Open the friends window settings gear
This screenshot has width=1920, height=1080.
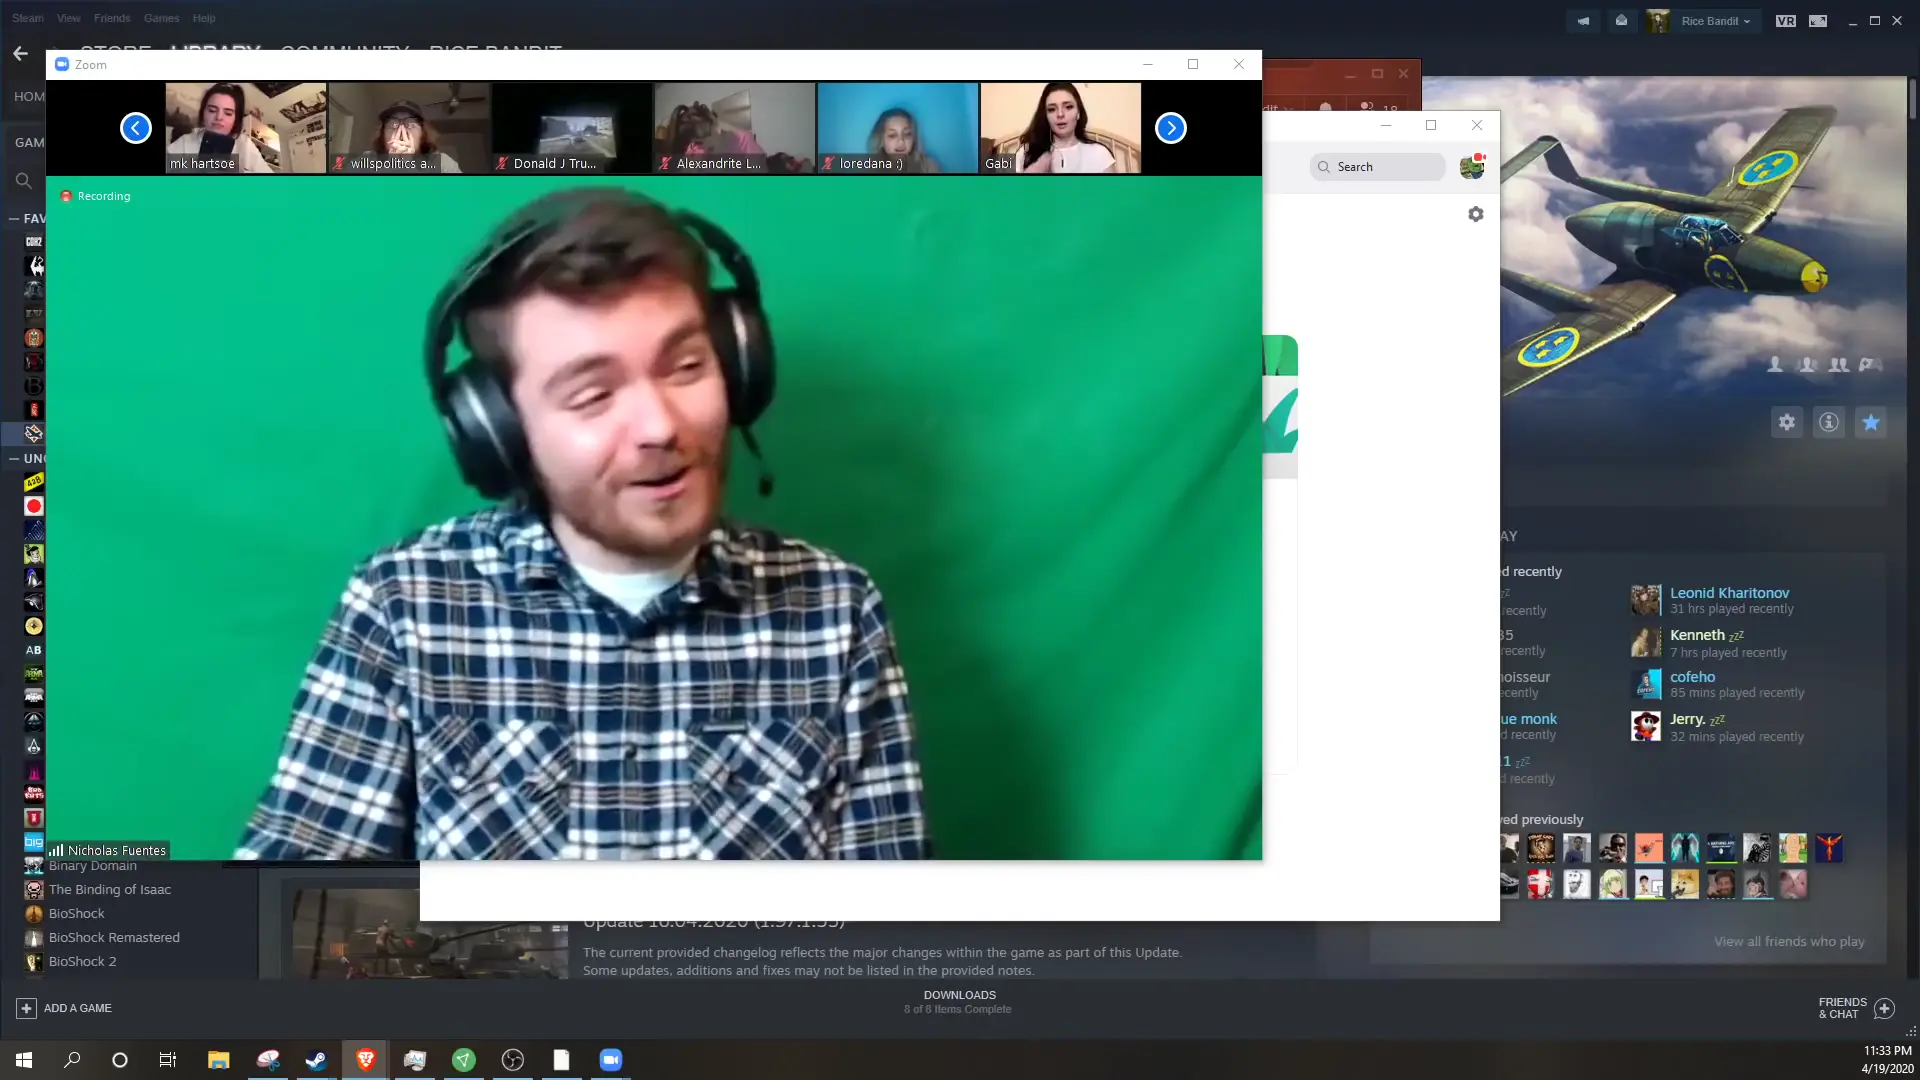pyautogui.click(x=1475, y=214)
